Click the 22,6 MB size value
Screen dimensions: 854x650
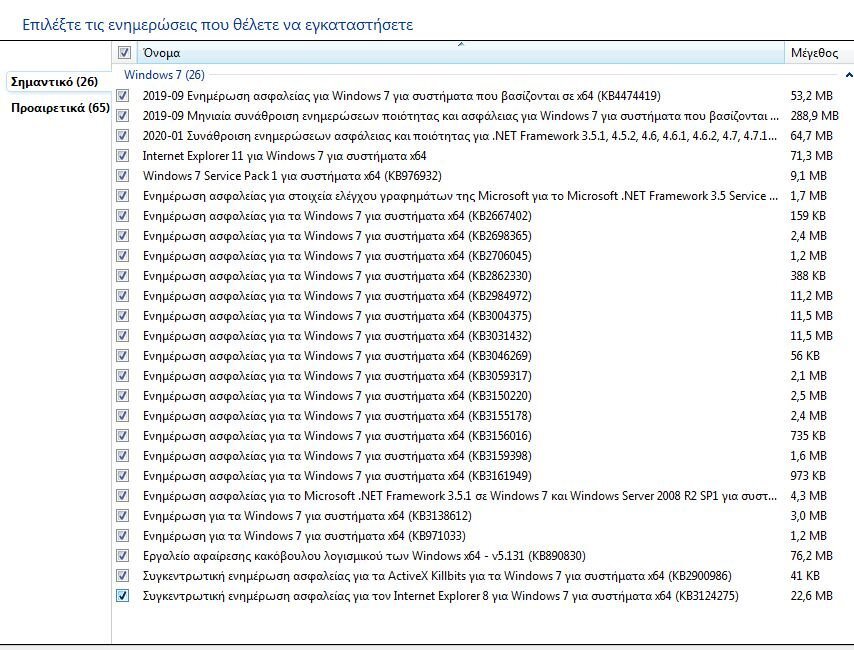pyautogui.click(x=812, y=596)
